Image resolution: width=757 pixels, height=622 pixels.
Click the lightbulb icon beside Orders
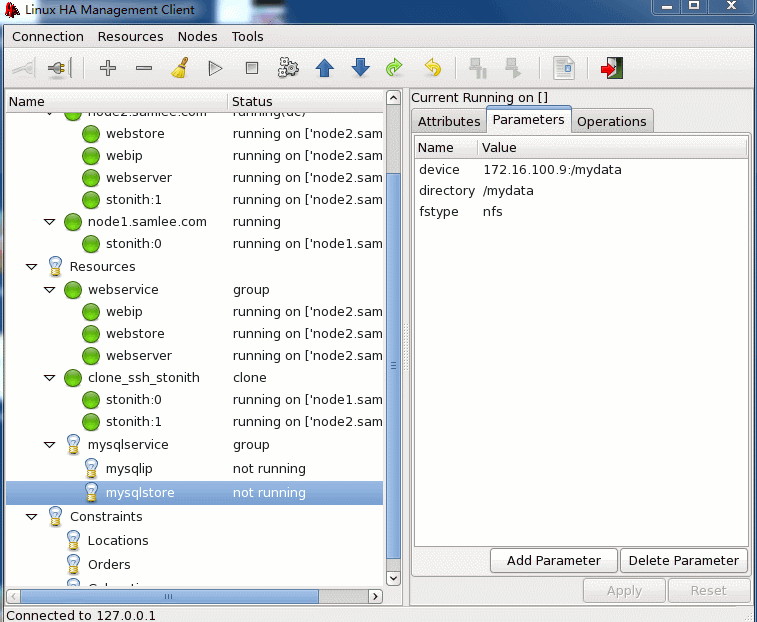pyautogui.click(x=73, y=565)
